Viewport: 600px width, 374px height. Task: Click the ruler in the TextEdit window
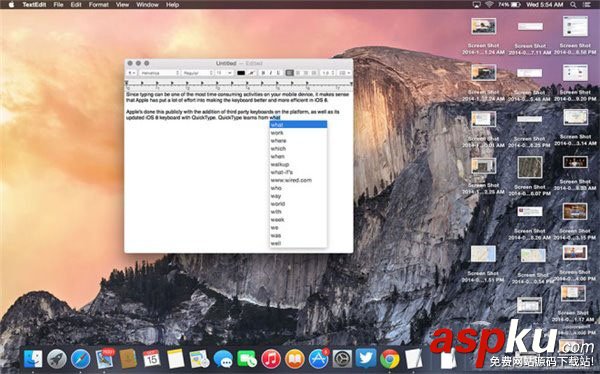[x=239, y=85]
